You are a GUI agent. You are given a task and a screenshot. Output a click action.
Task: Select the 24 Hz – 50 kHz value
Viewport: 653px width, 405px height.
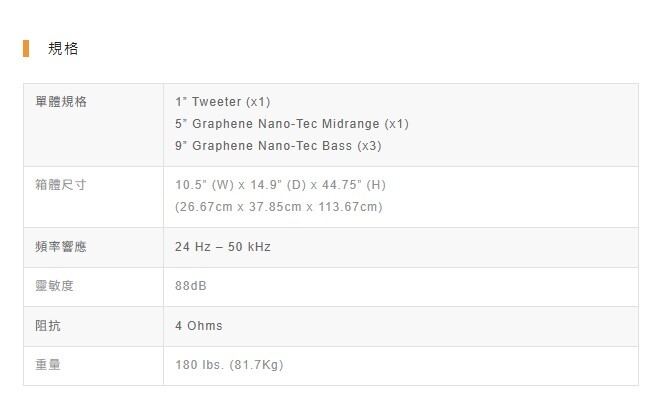222,246
